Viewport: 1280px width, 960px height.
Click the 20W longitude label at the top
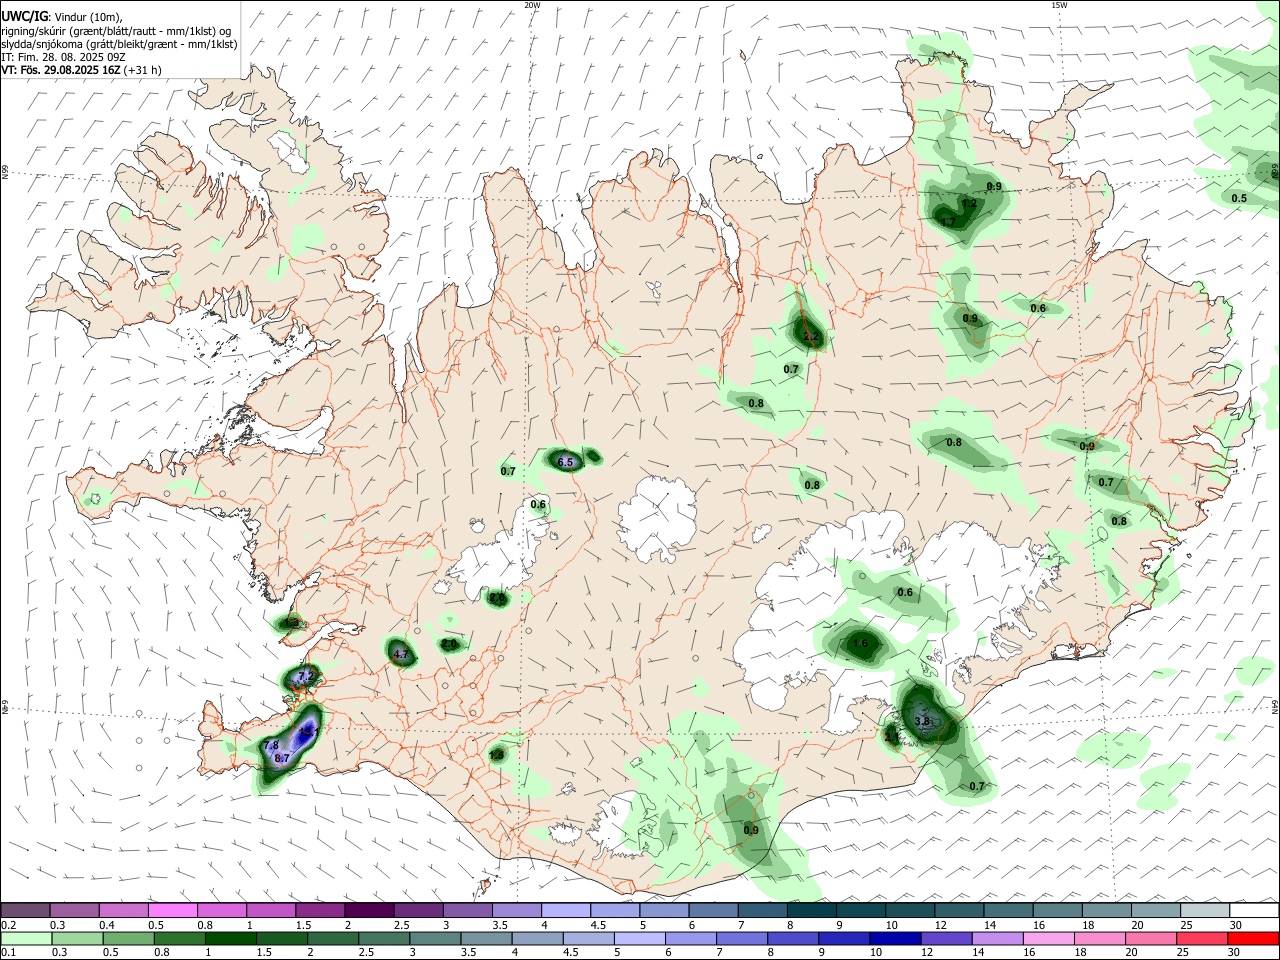[x=532, y=5]
